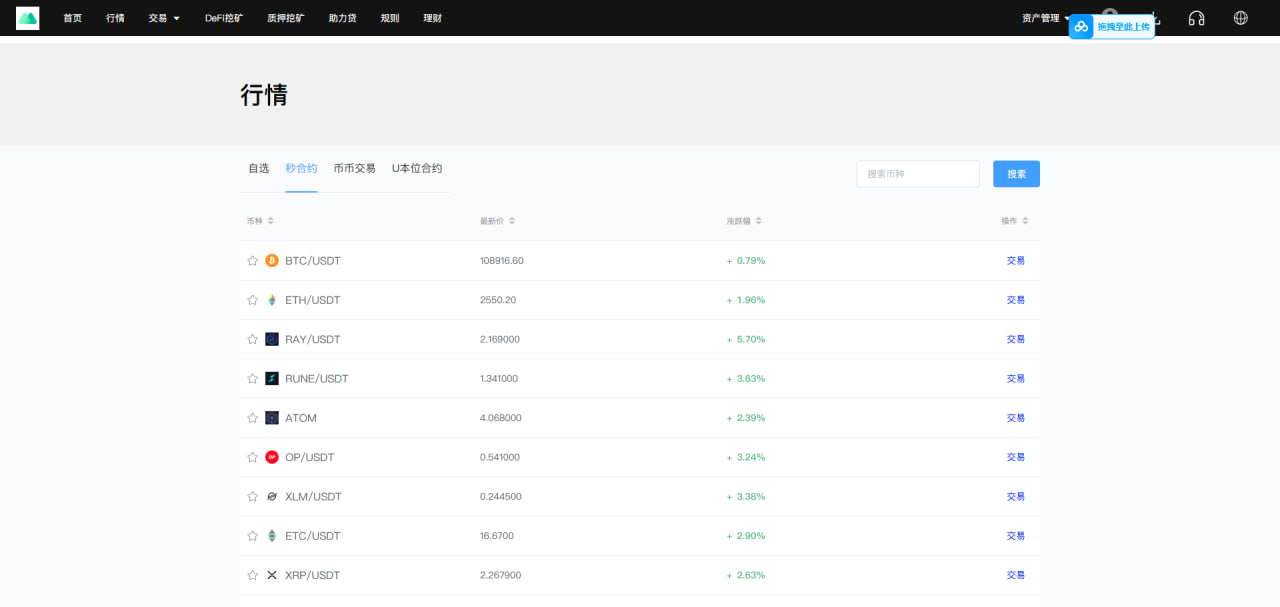Screen dimensions: 1280x607
Task: Open the globe language selector icon
Action: 1241,18
